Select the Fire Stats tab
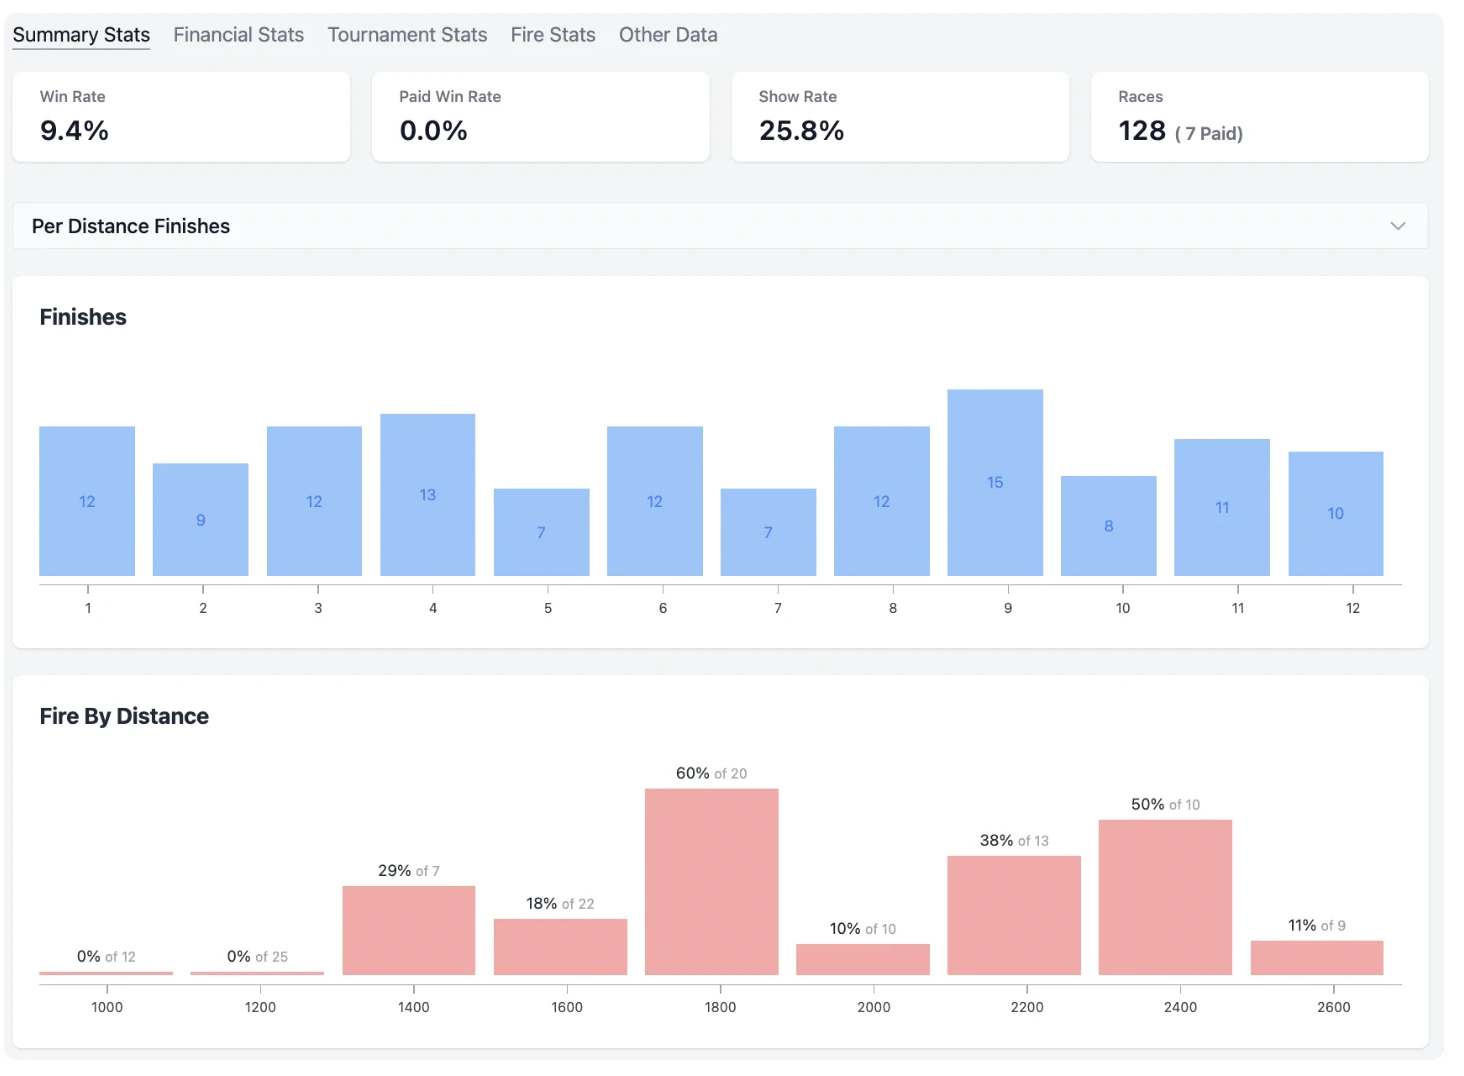This screenshot has width=1464, height=1076. 552,35
